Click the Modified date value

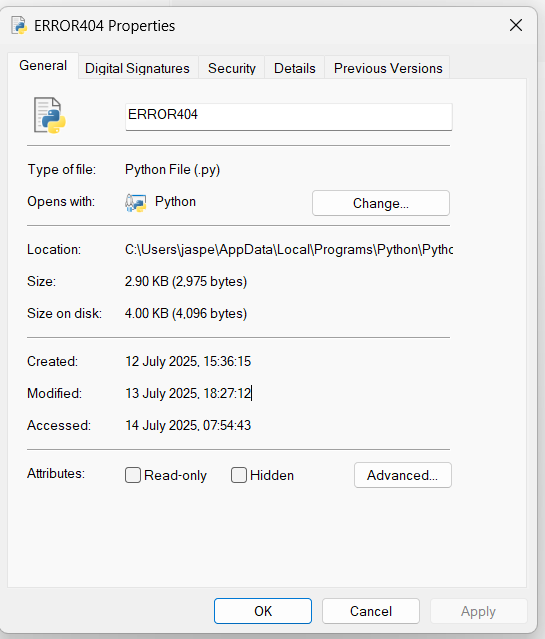click(188, 393)
